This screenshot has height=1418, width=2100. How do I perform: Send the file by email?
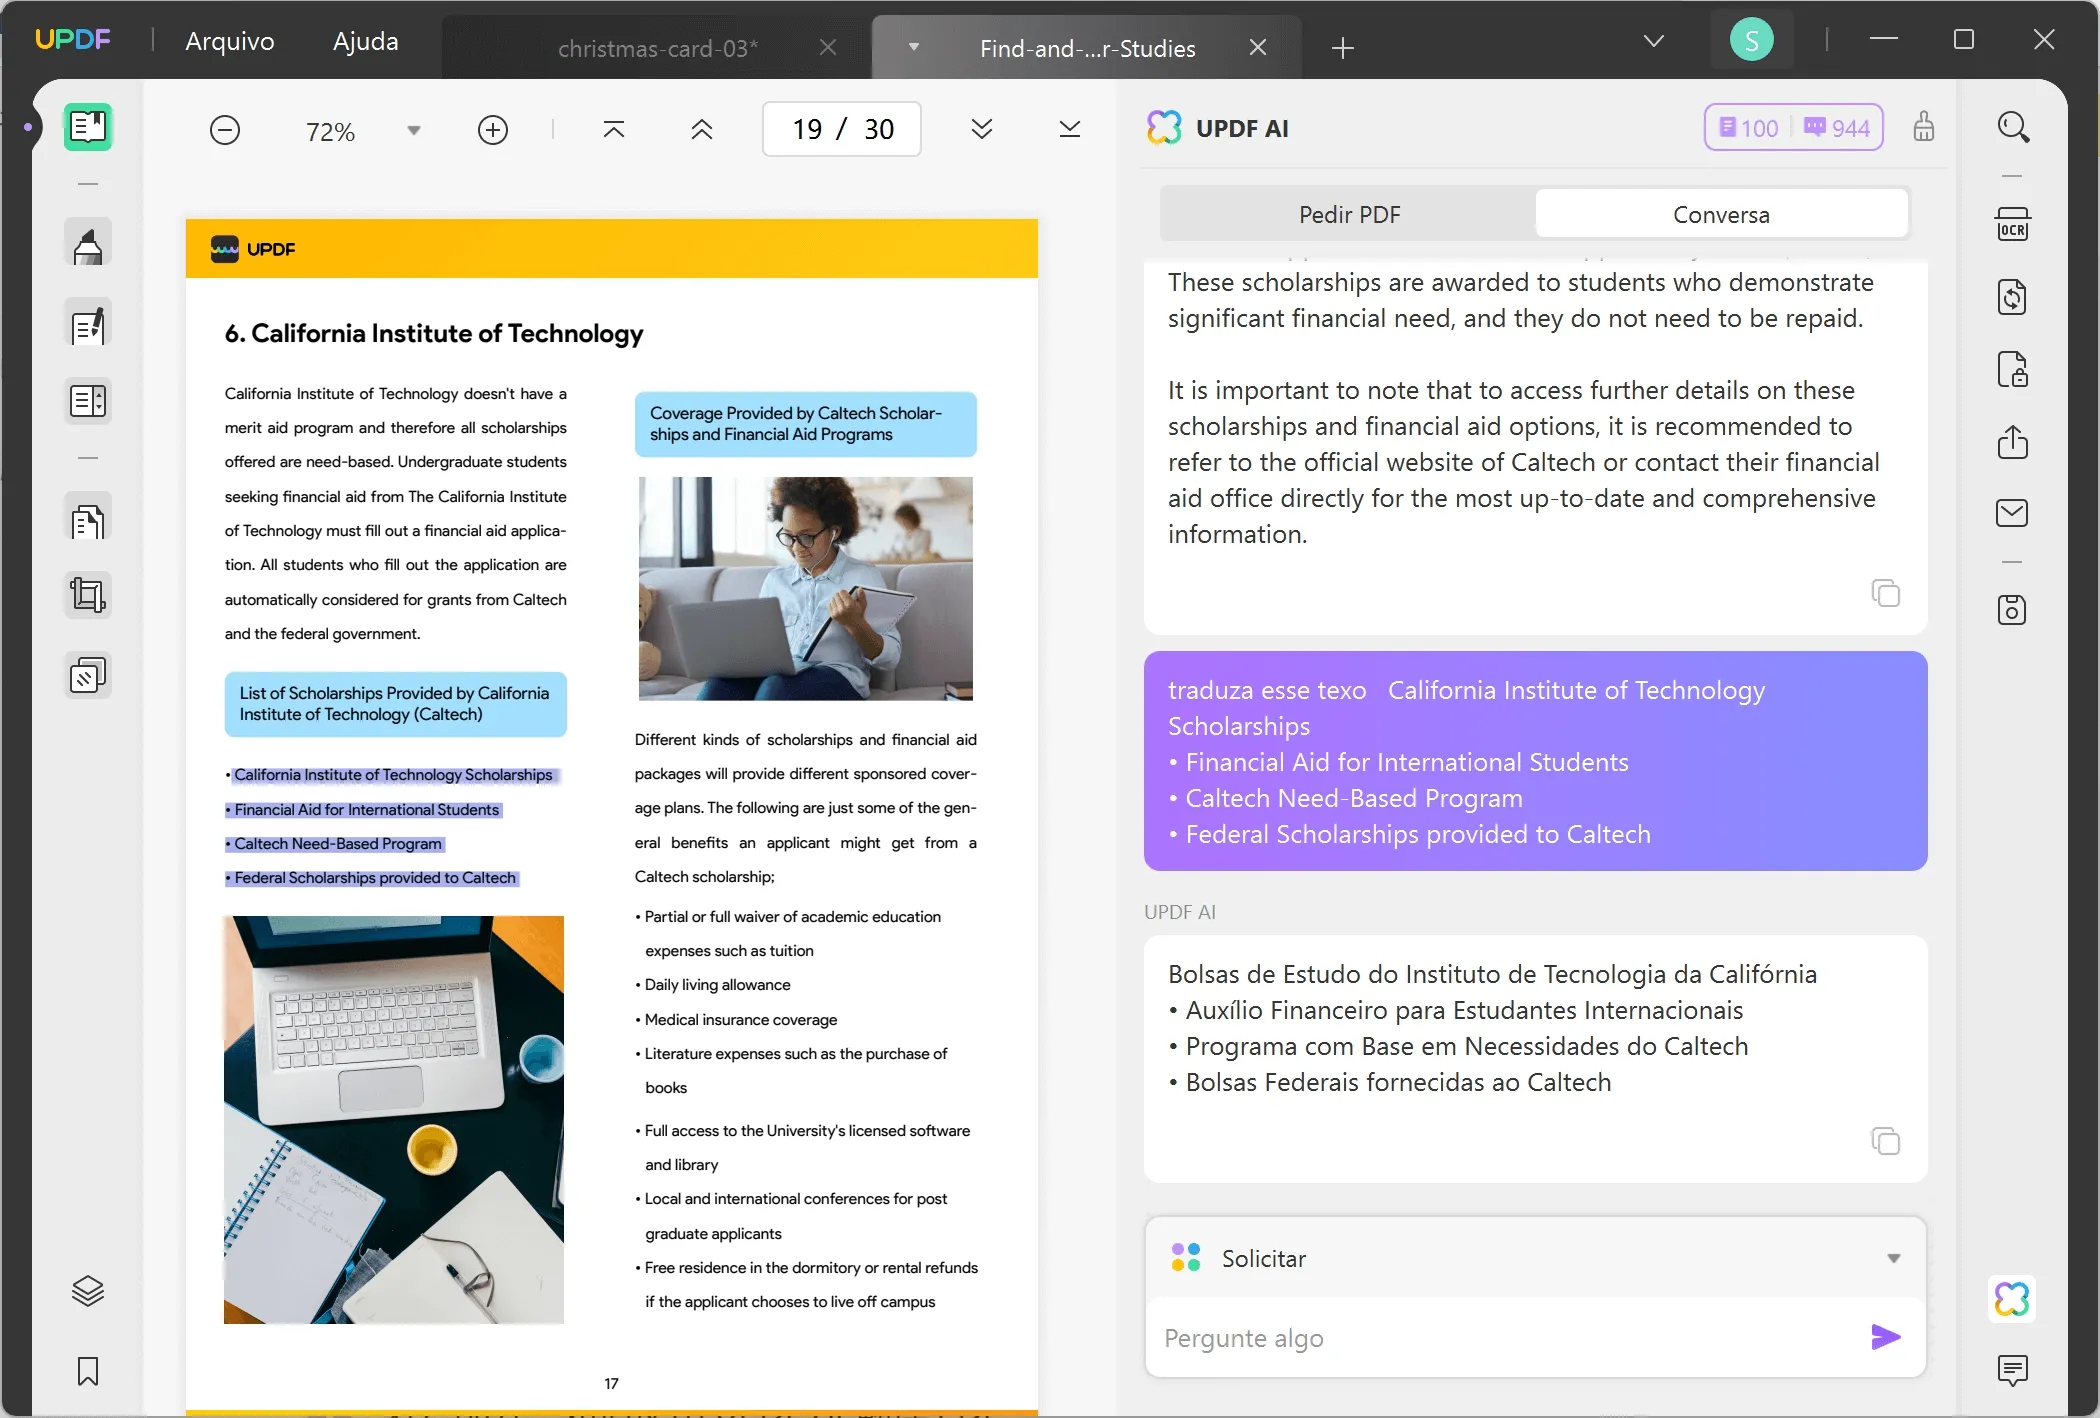[x=2013, y=513]
